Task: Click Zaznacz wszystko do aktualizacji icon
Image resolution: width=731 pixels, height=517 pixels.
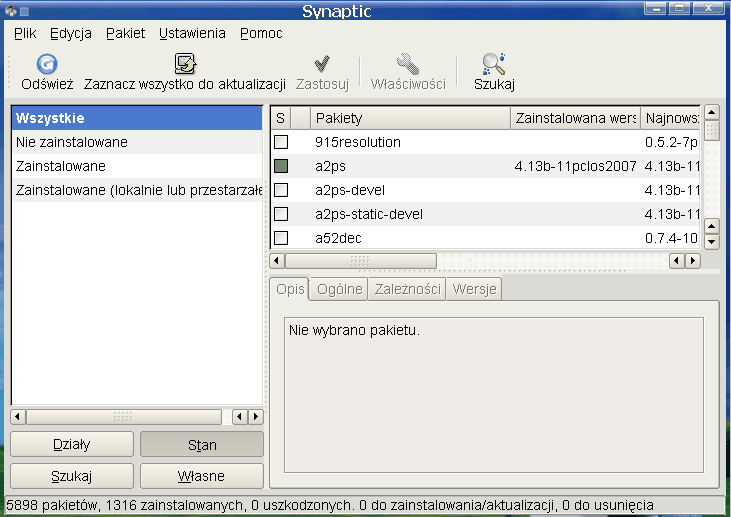Action: pyautogui.click(x=185, y=64)
